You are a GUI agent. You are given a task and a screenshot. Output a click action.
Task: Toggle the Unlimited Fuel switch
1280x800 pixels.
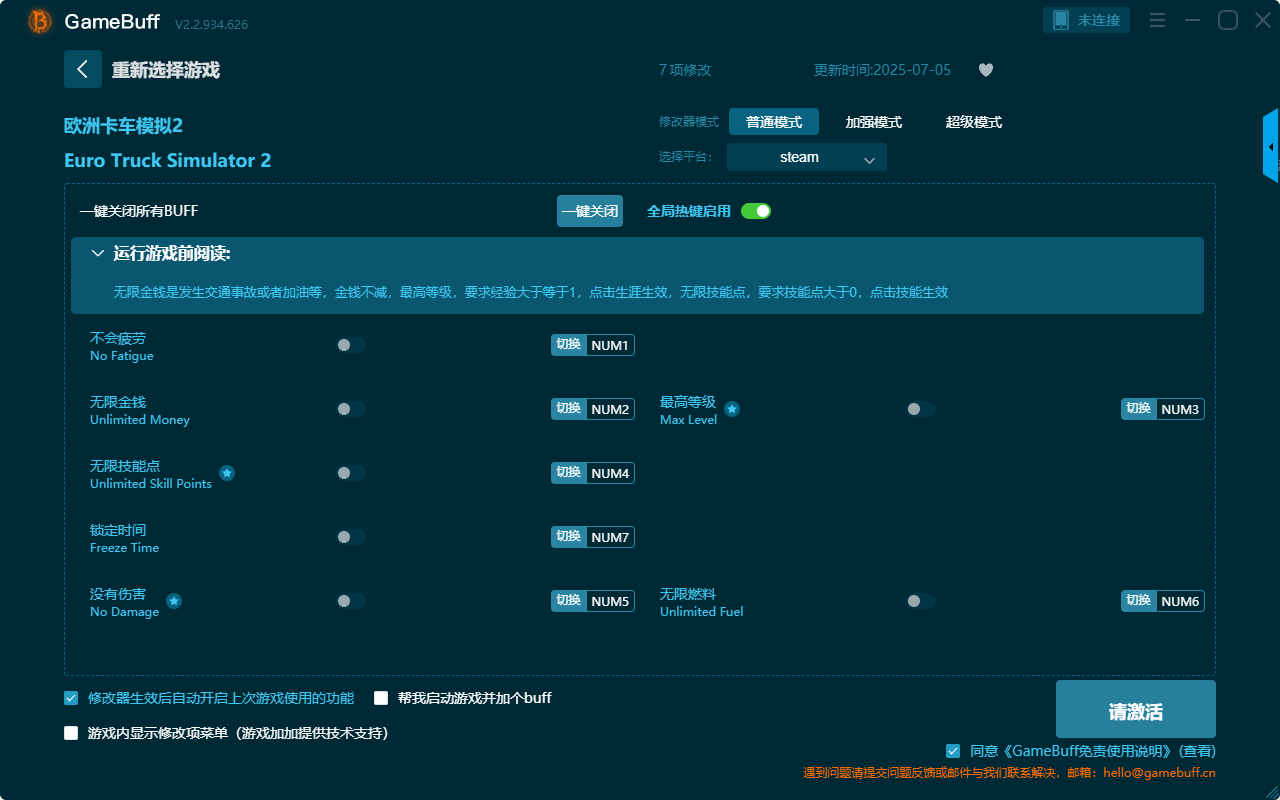[x=920, y=601]
